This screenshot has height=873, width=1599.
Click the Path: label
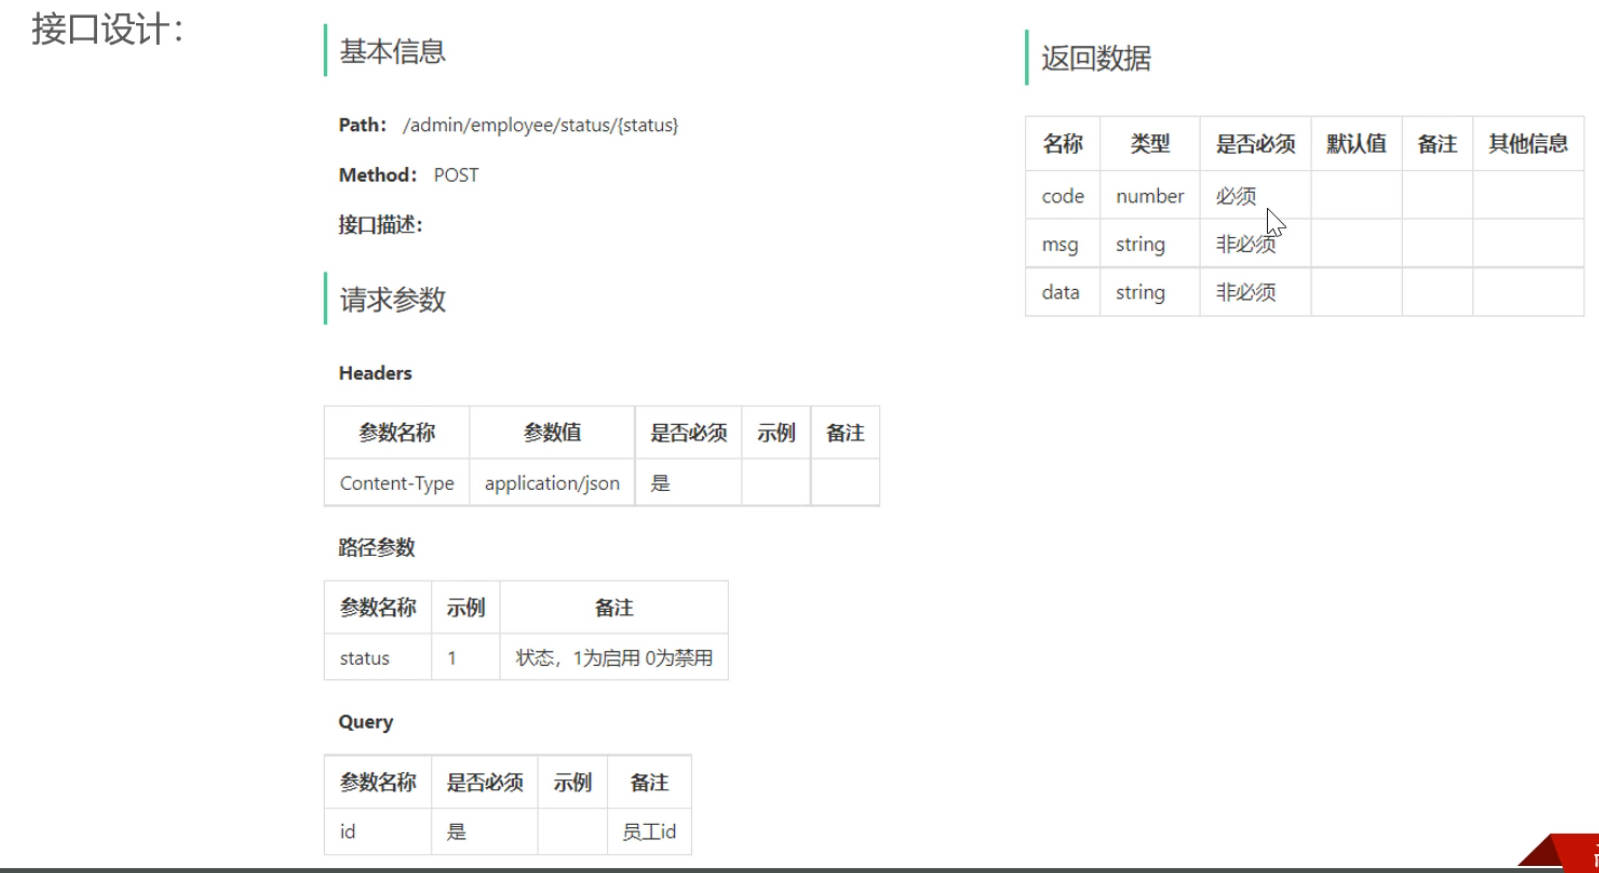tap(362, 125)
